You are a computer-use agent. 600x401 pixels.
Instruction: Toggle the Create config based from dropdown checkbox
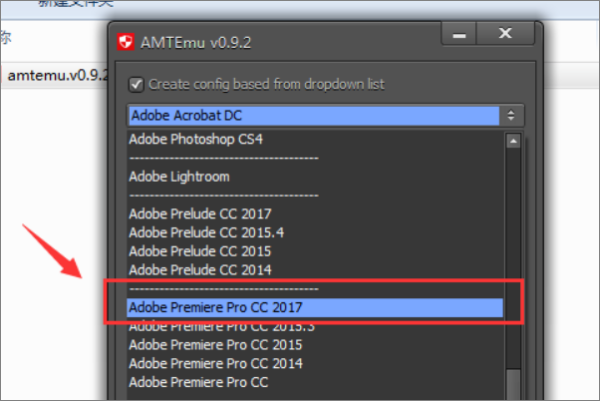[x=135, y=84]
